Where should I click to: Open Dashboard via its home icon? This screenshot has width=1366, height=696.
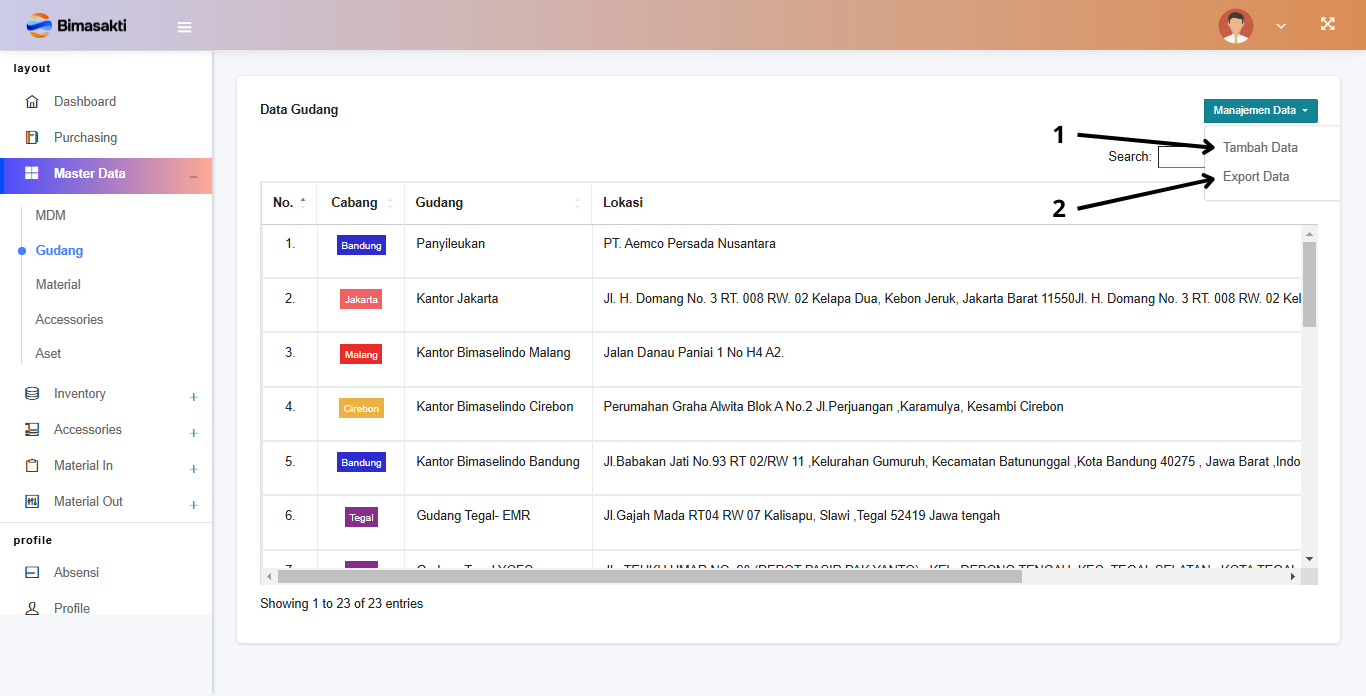[x=32, y=102]
